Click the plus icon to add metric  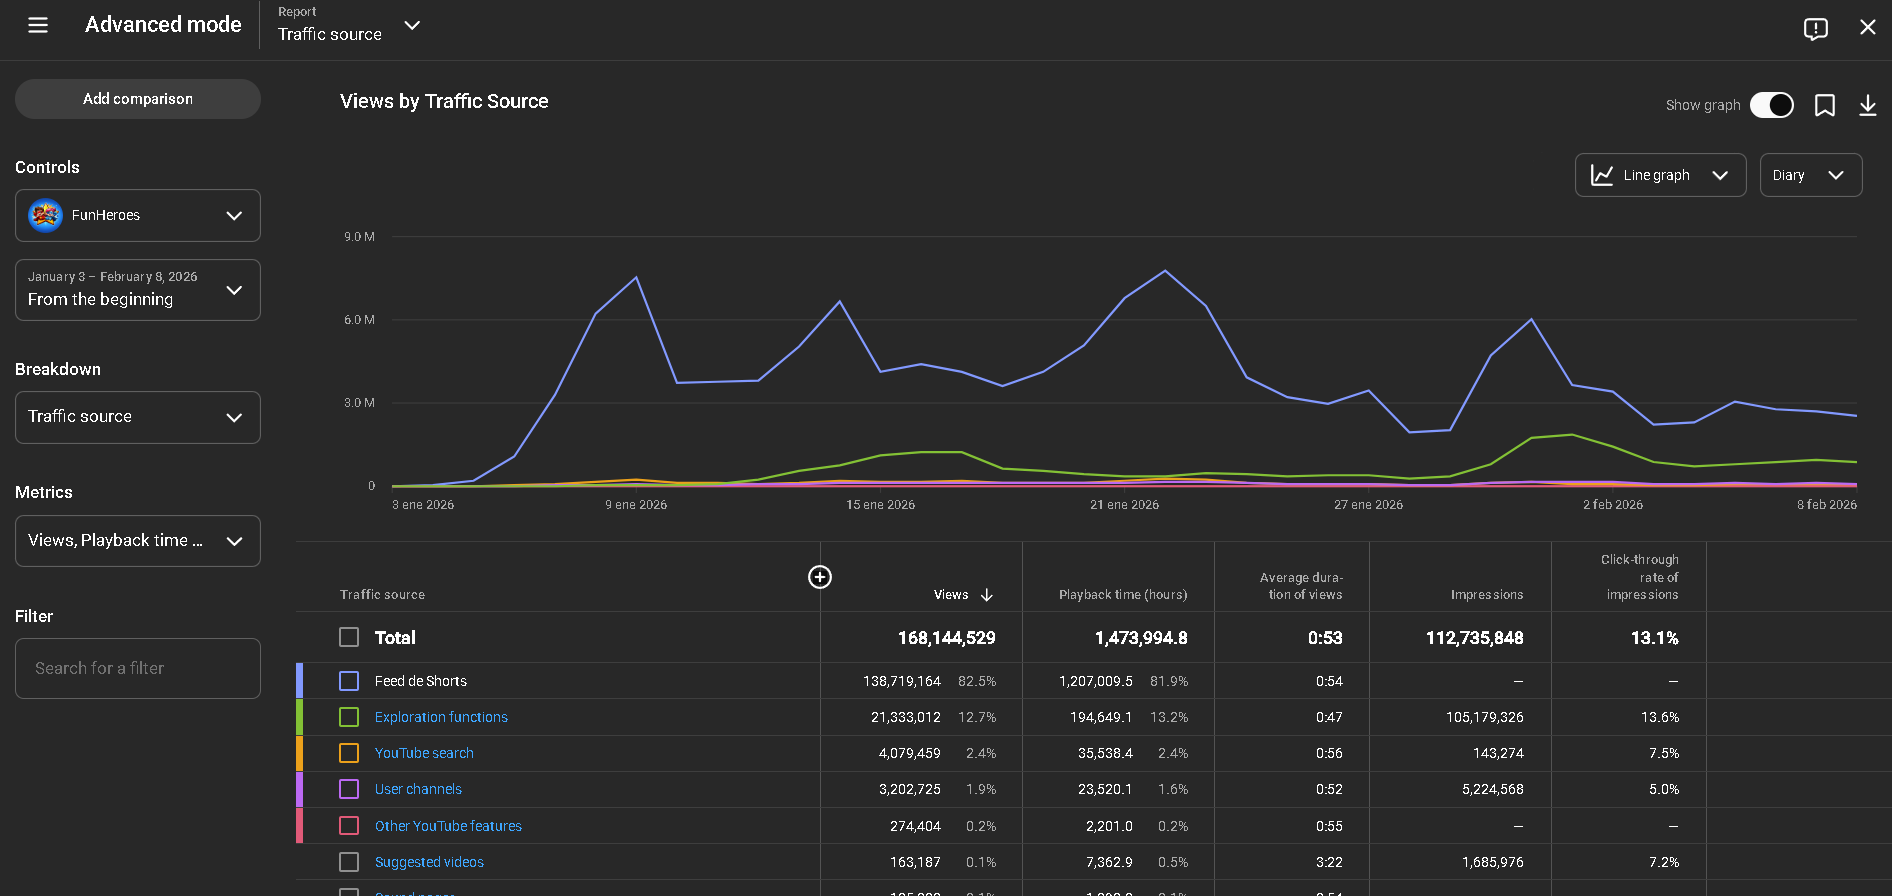tap(819, 577)
